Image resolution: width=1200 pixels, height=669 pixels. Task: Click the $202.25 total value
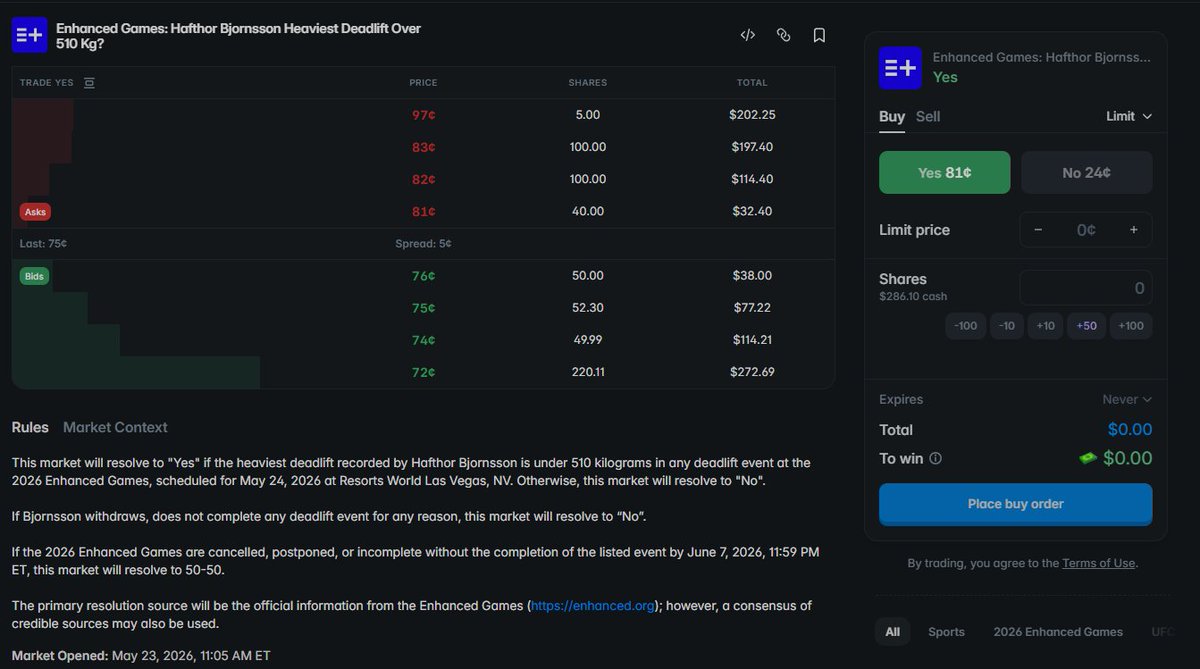752,115
